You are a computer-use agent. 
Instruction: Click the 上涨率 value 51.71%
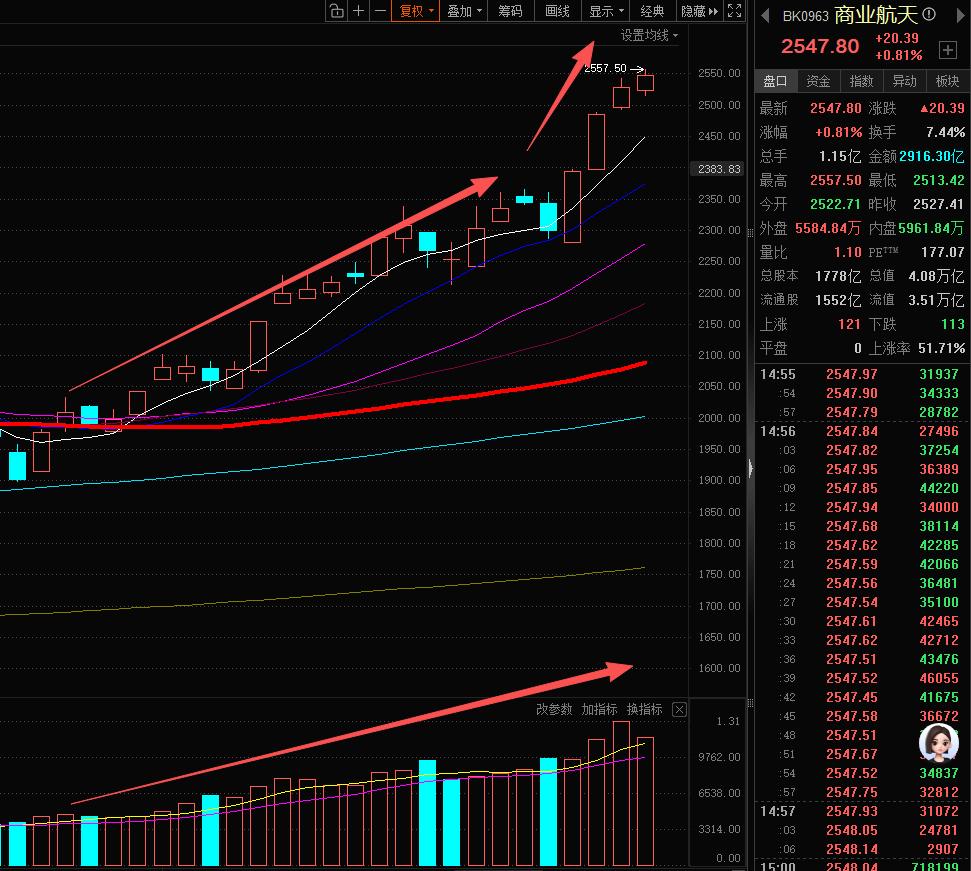click(941, 349)
